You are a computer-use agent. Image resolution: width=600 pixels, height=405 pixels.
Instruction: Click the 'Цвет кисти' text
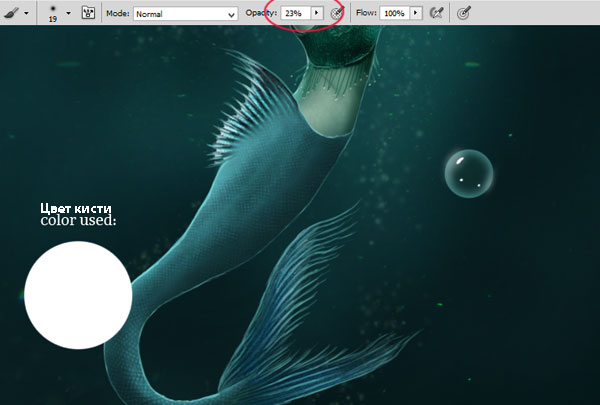pos(76,209)
